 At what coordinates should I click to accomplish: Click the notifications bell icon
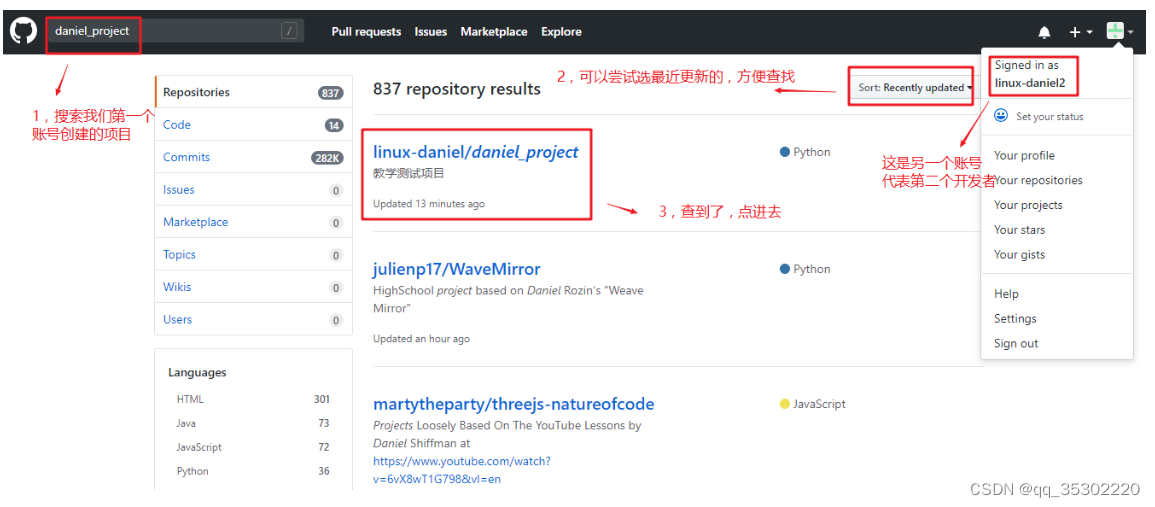pos(1044,32)
